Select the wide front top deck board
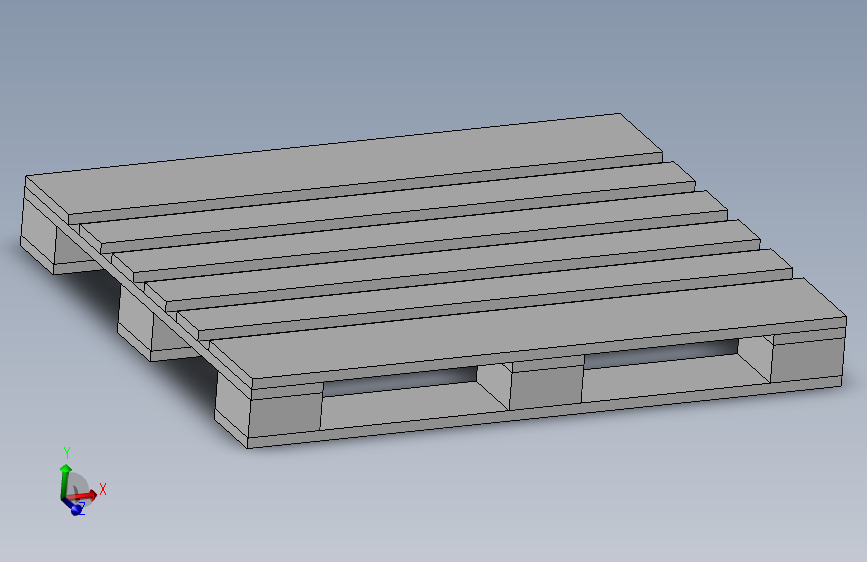867x562 pixels. (x=528, y=329)
